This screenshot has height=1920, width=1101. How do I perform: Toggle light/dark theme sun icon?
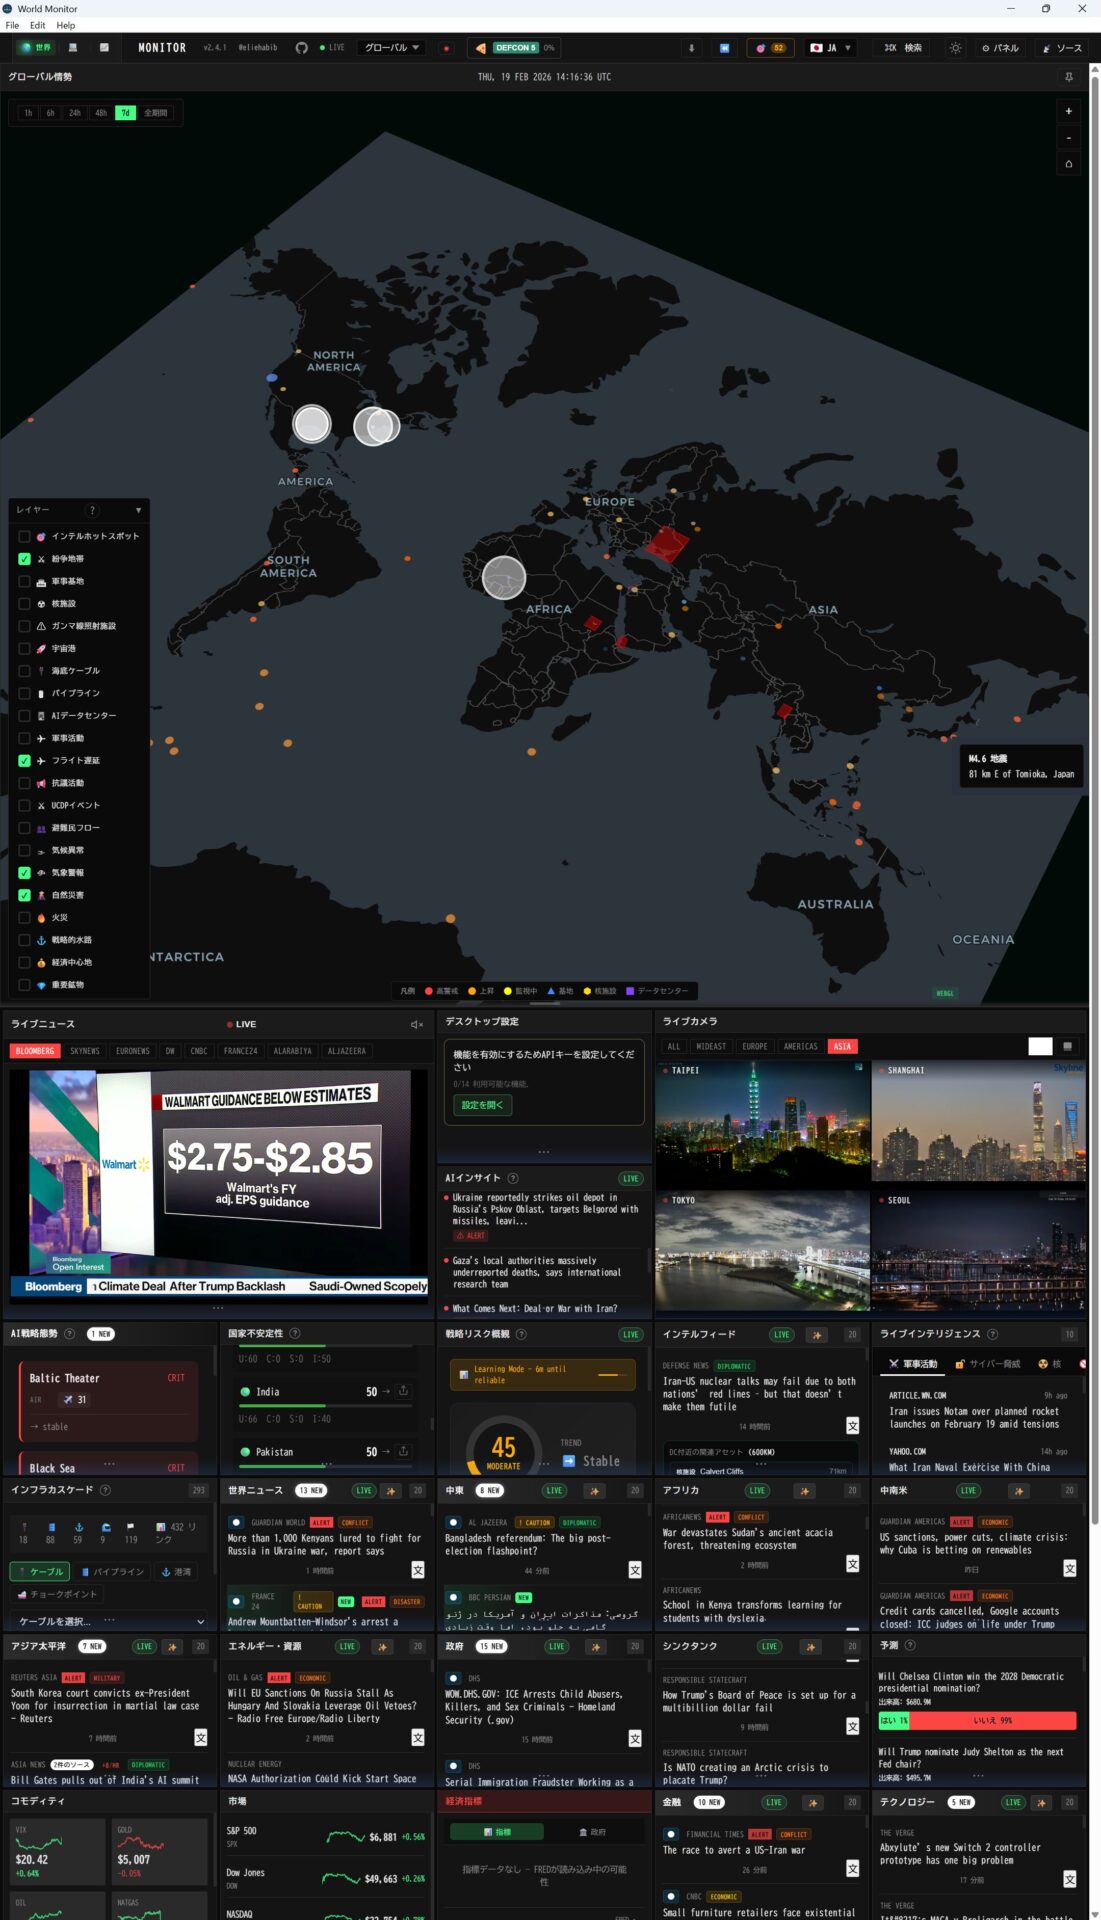click(955, 48)
